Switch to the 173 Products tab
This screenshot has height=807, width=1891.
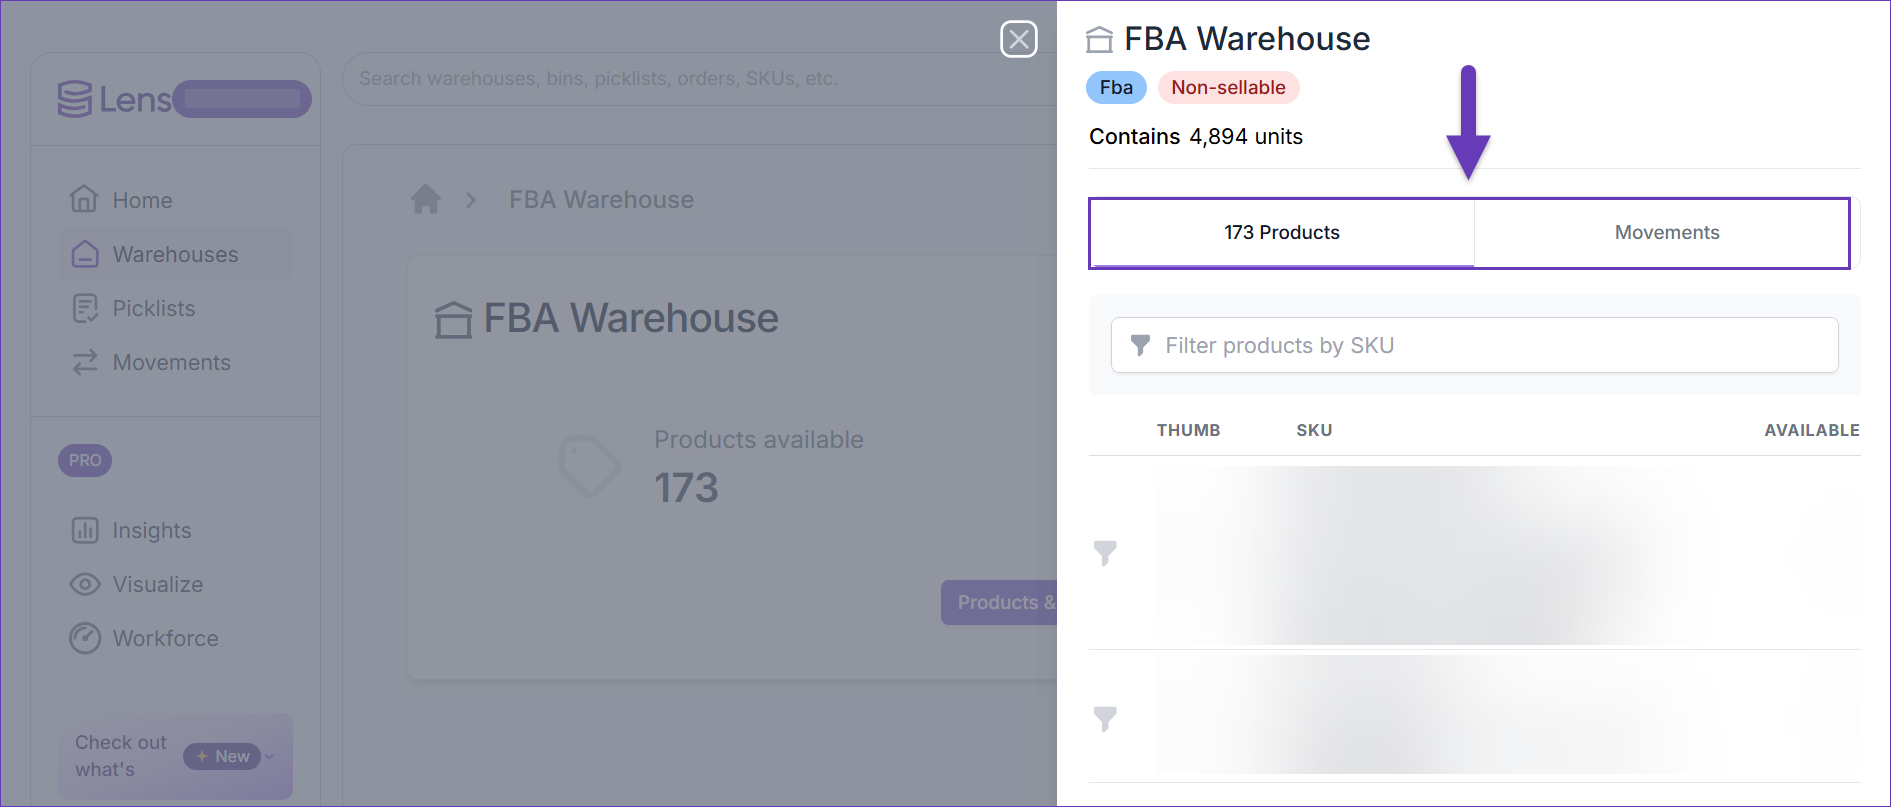point(1282,233)
